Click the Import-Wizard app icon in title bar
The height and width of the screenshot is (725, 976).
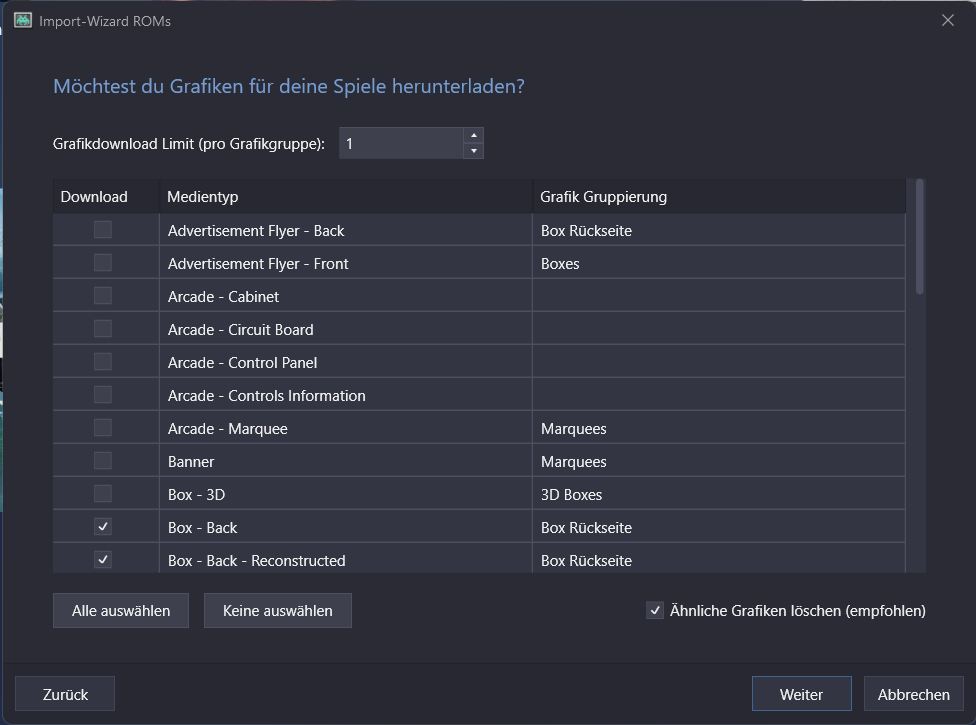22,20
